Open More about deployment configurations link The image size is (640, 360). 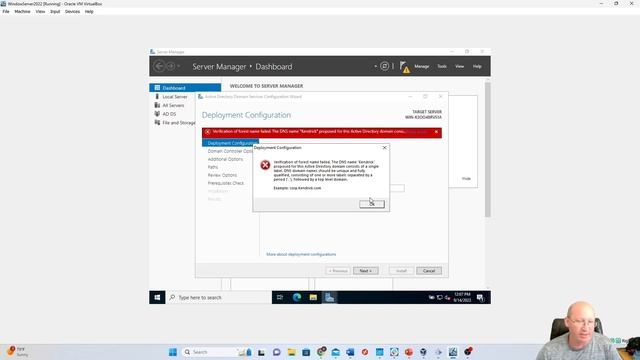pos(301,254)
